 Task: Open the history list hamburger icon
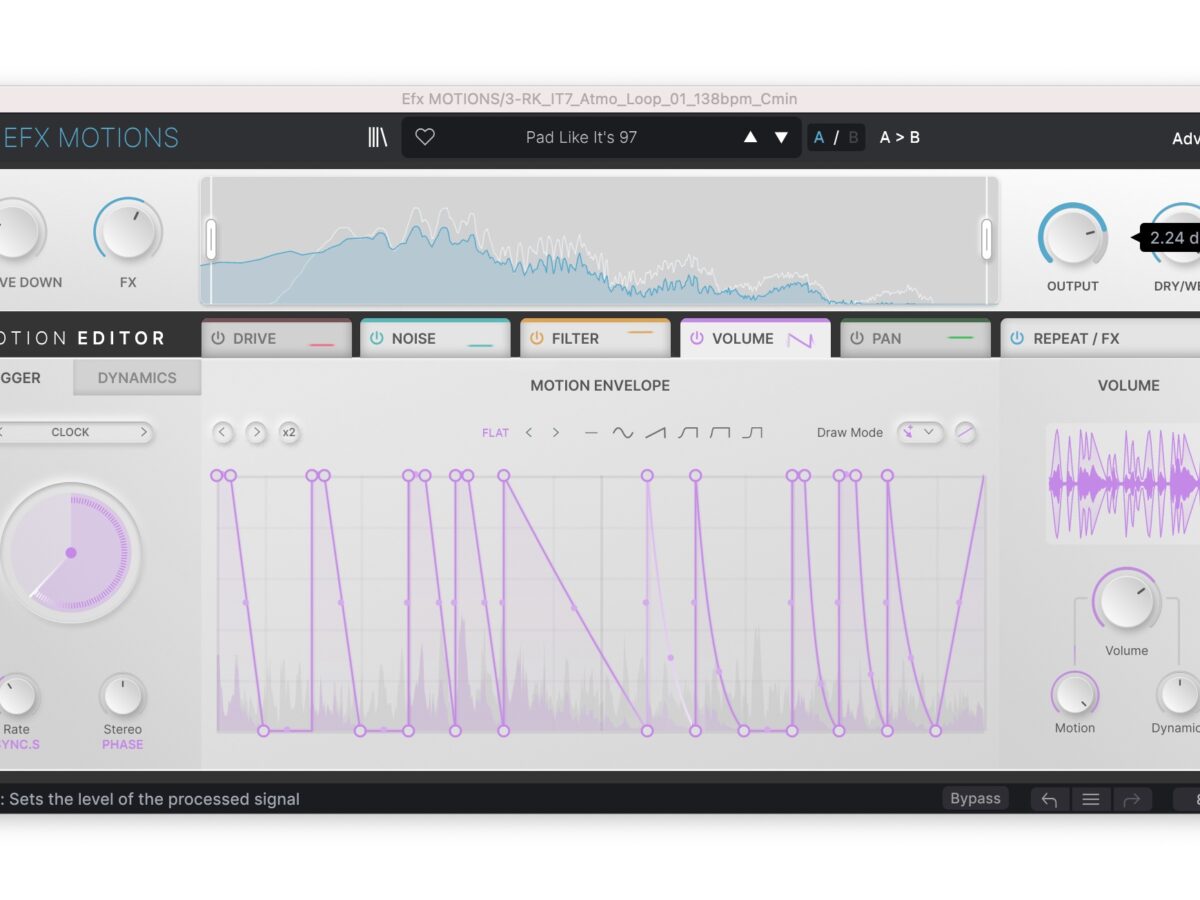click(x=1091, y=799)
